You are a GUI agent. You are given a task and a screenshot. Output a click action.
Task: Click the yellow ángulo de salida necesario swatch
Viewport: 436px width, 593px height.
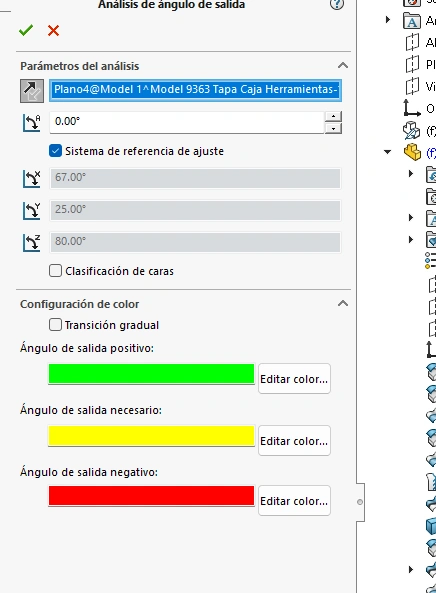[x=151, y=436]
